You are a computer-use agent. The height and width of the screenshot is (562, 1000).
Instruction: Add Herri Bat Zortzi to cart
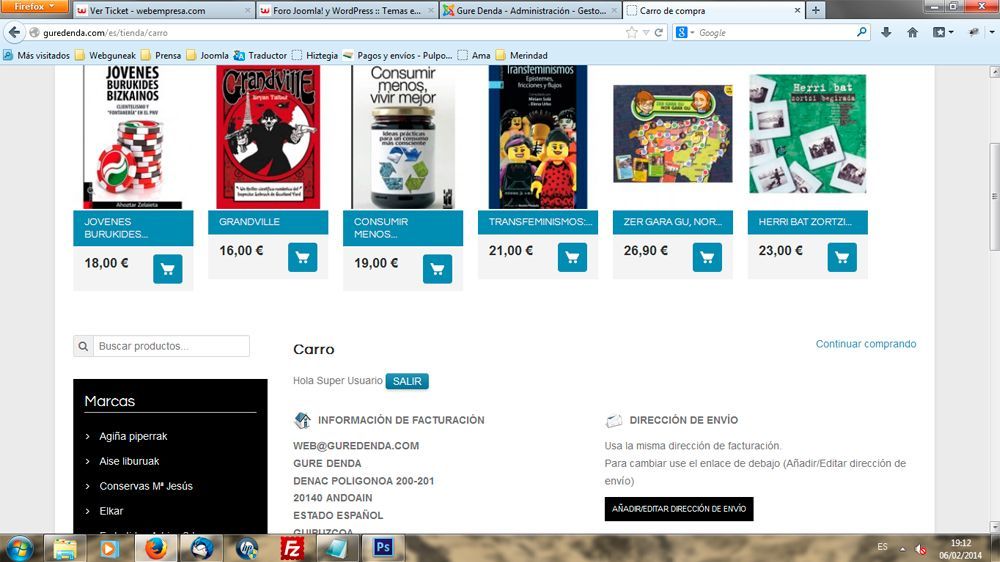point(842,257)
